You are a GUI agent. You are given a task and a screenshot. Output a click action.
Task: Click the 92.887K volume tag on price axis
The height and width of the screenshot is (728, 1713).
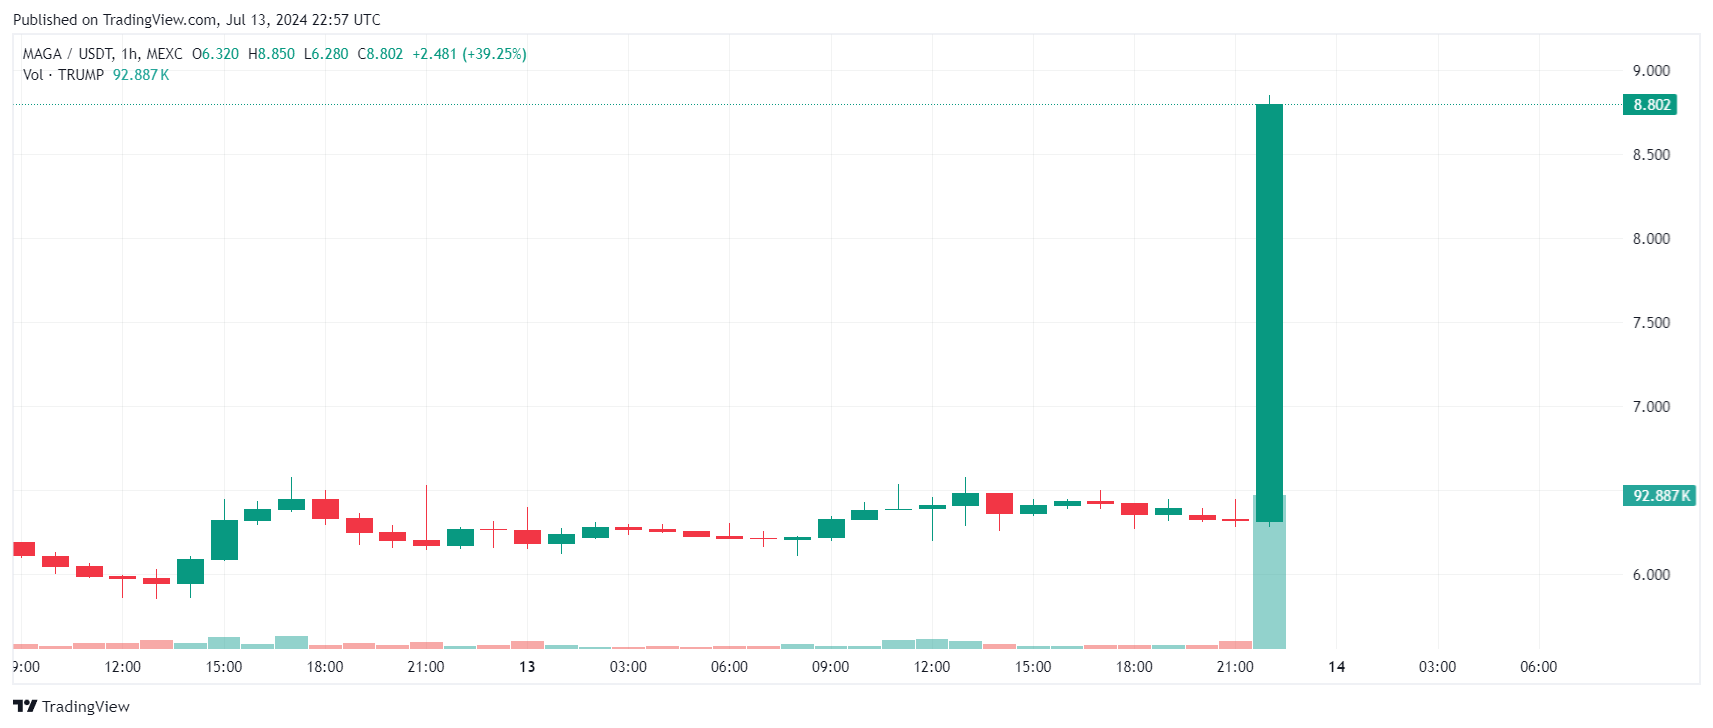(1660, 496)
